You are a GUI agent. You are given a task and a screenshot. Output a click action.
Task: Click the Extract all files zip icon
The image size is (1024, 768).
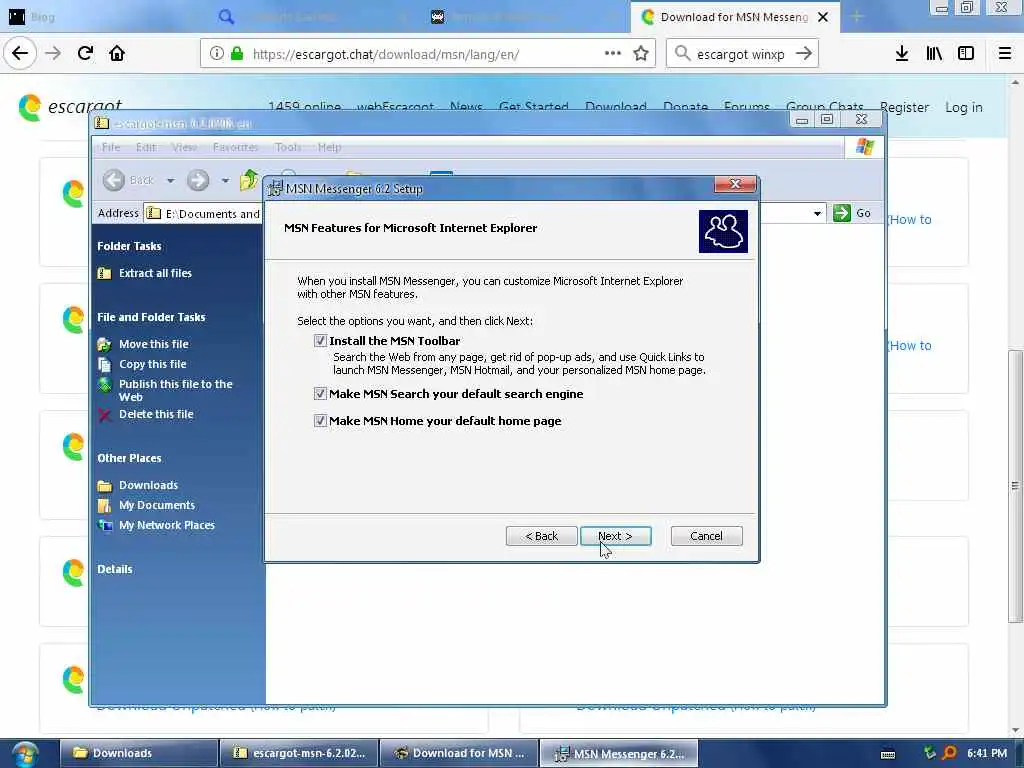pyautogui.click(x=104, y=273)
